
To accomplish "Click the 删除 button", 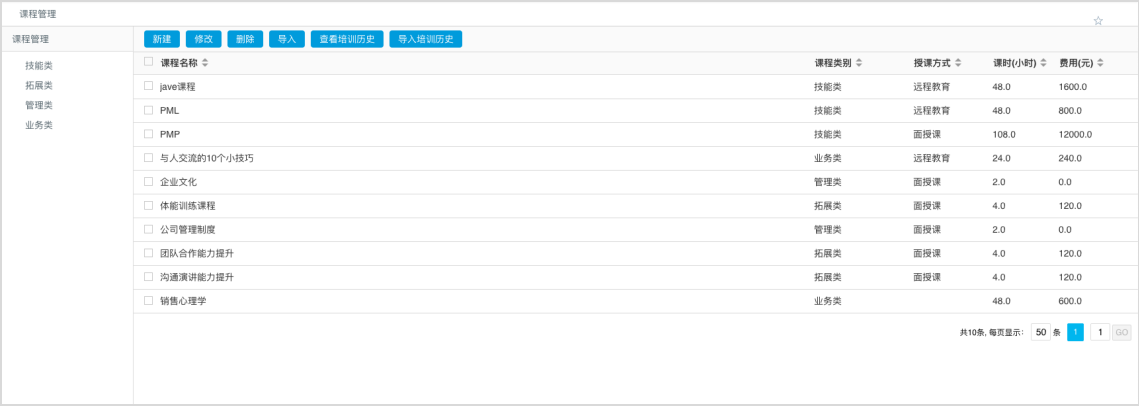I will [244, 39].
